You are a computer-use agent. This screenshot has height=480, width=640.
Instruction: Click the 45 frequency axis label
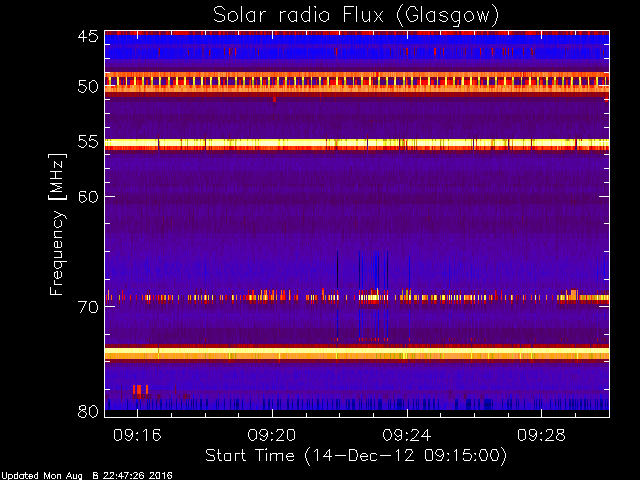[x=88, y=37]
